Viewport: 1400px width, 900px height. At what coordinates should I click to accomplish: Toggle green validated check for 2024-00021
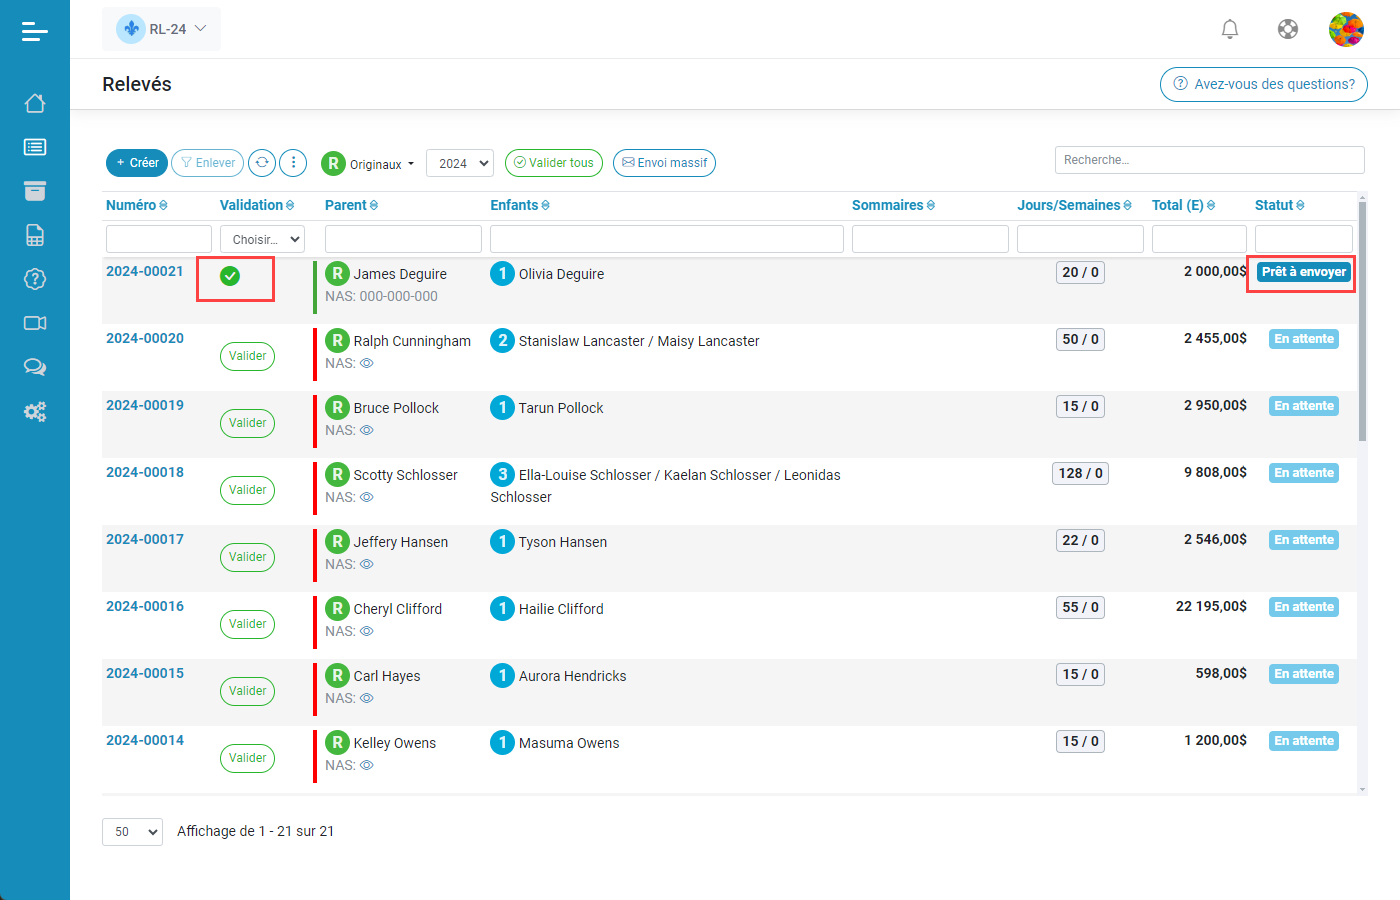pyautogui.click(x=230, y=276)
